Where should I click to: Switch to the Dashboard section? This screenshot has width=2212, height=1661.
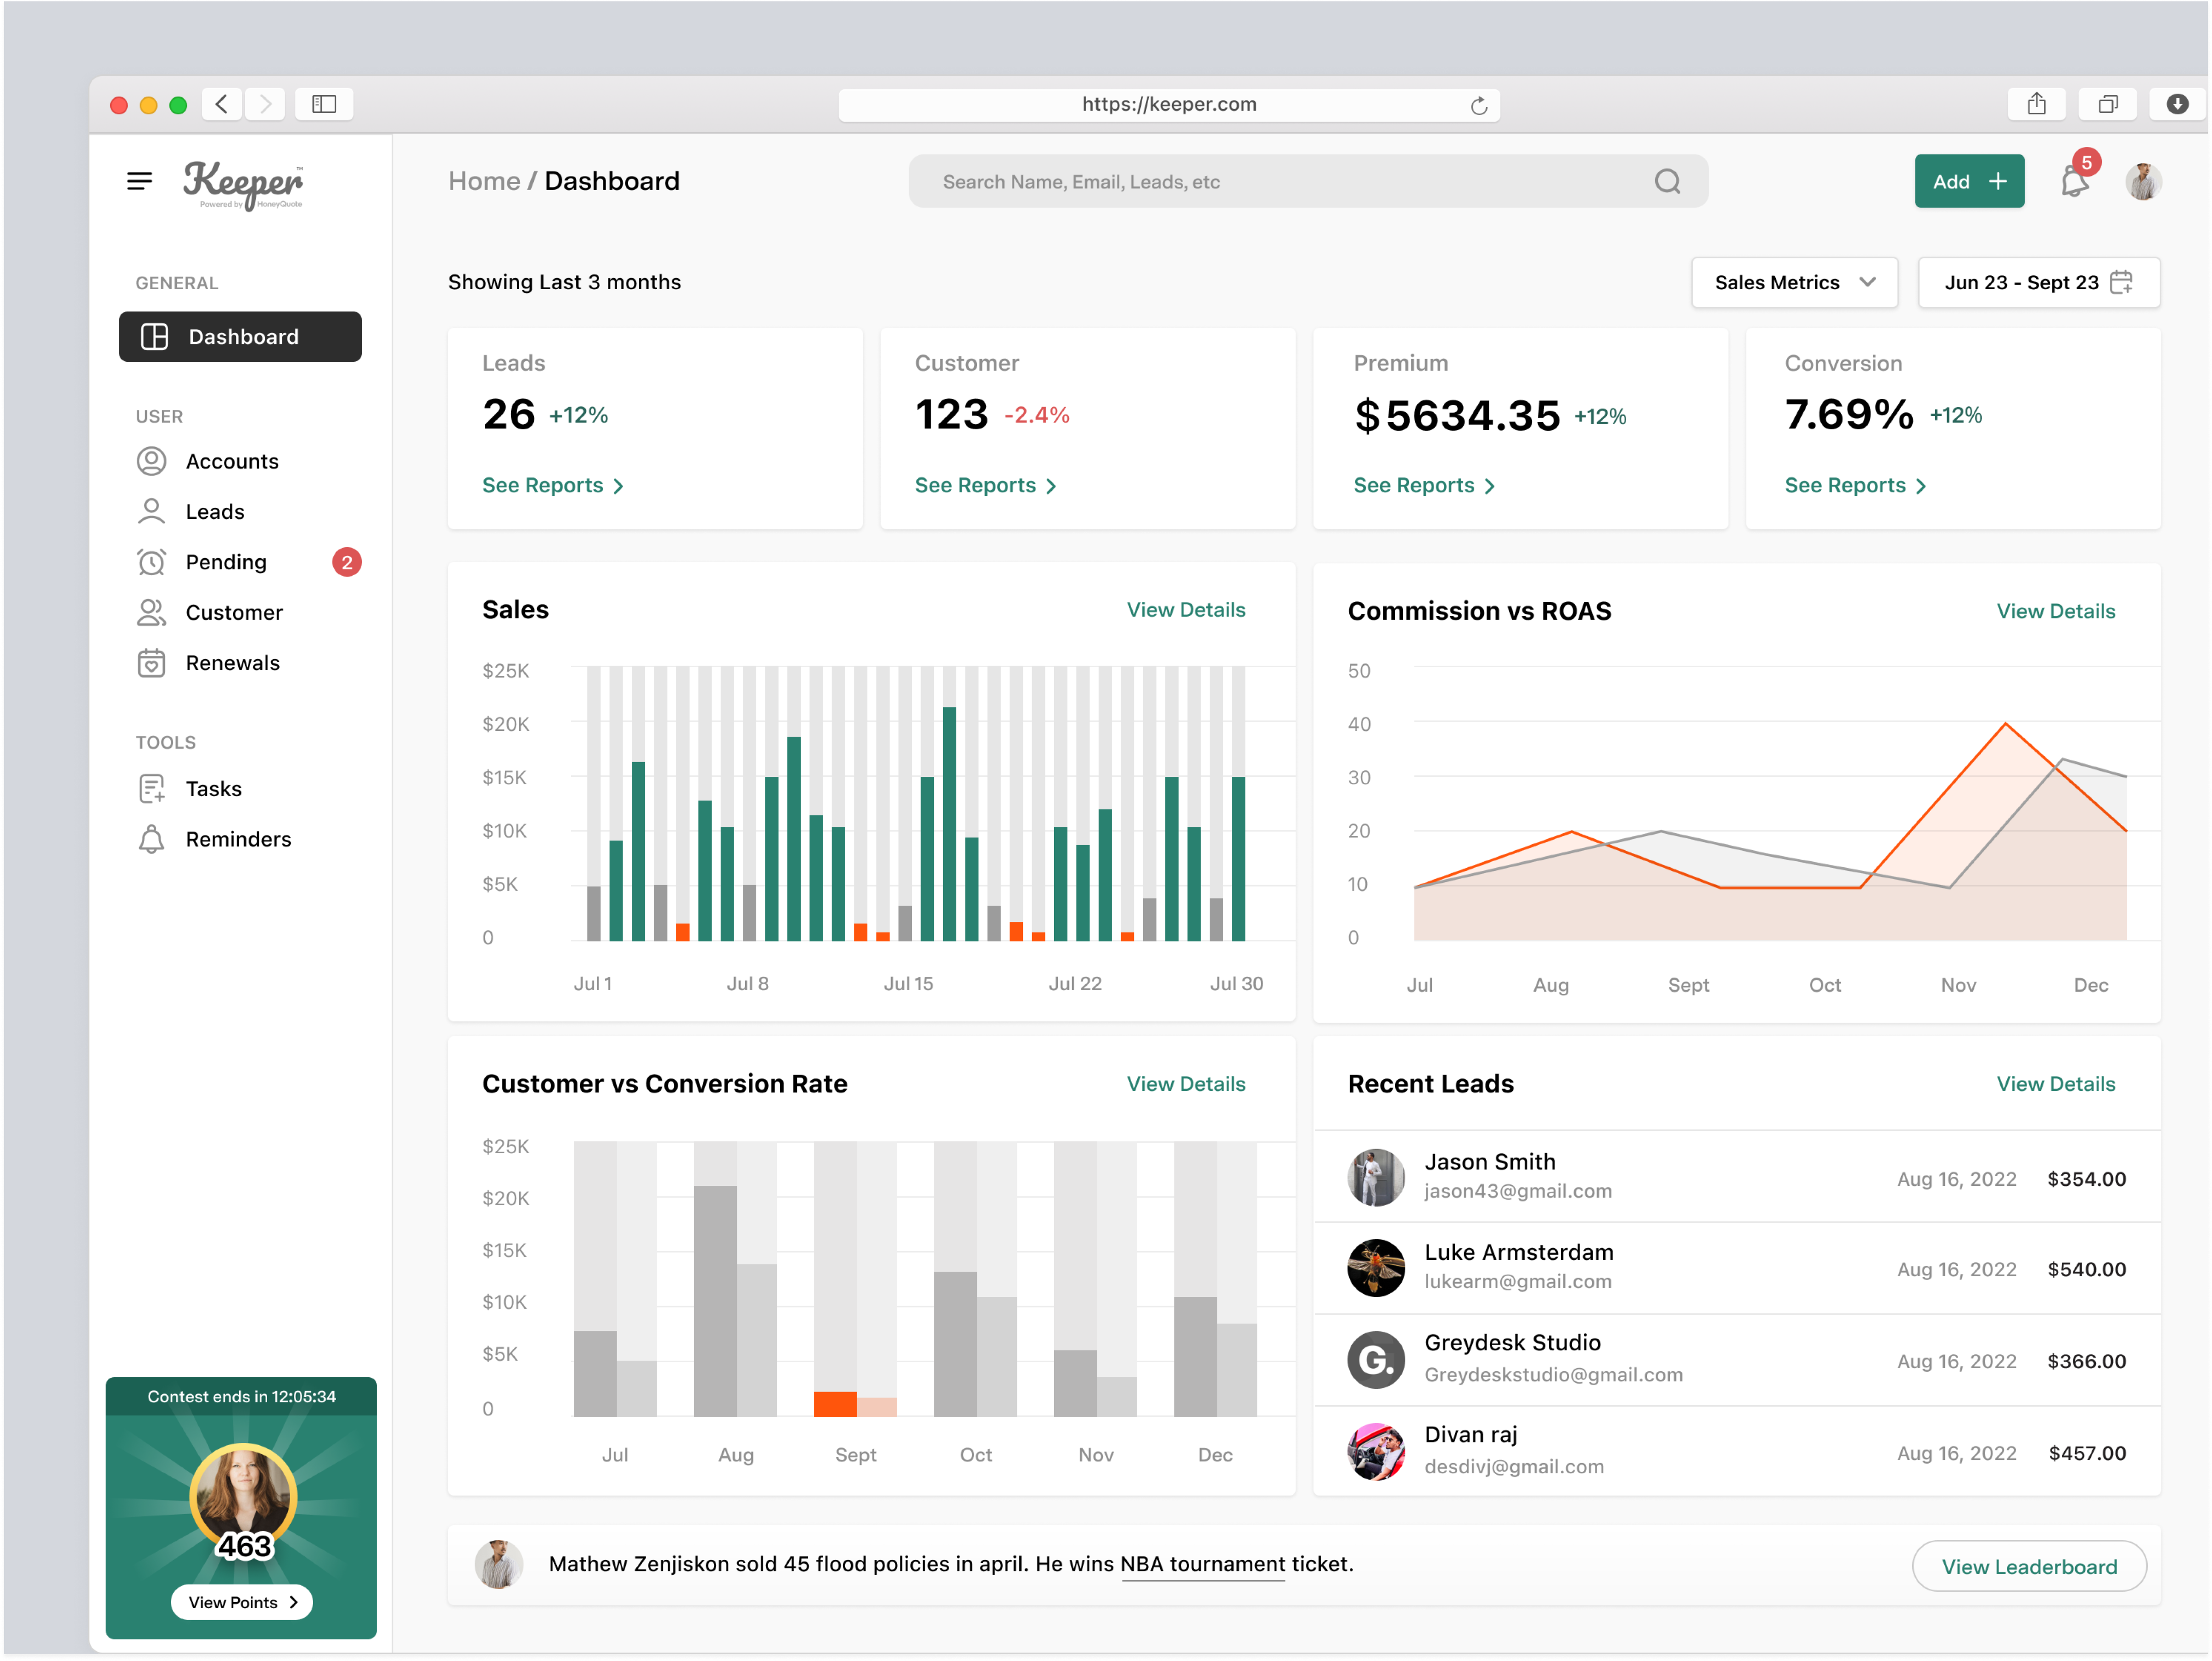tap(240, 337)
